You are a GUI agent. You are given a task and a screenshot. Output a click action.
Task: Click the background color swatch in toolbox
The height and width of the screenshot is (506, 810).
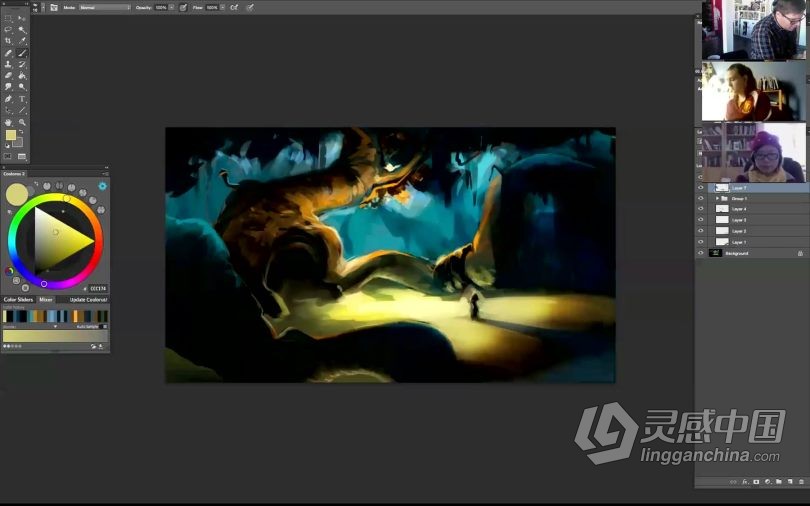pyautogui.click(x=20, y=143)
